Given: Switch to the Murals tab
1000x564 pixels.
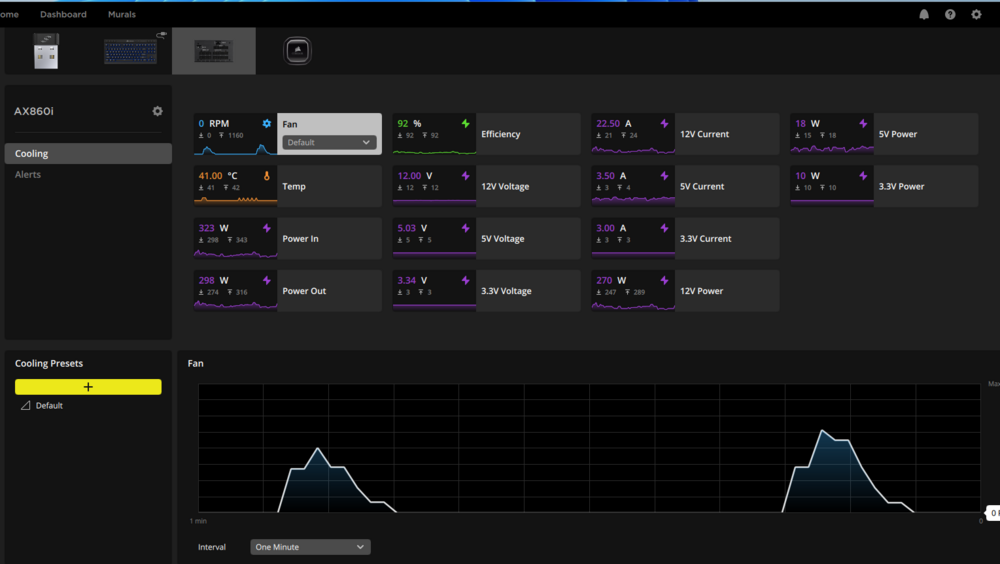Looking at the screenshot, I should pyautogui.click(x=122, y=14).
